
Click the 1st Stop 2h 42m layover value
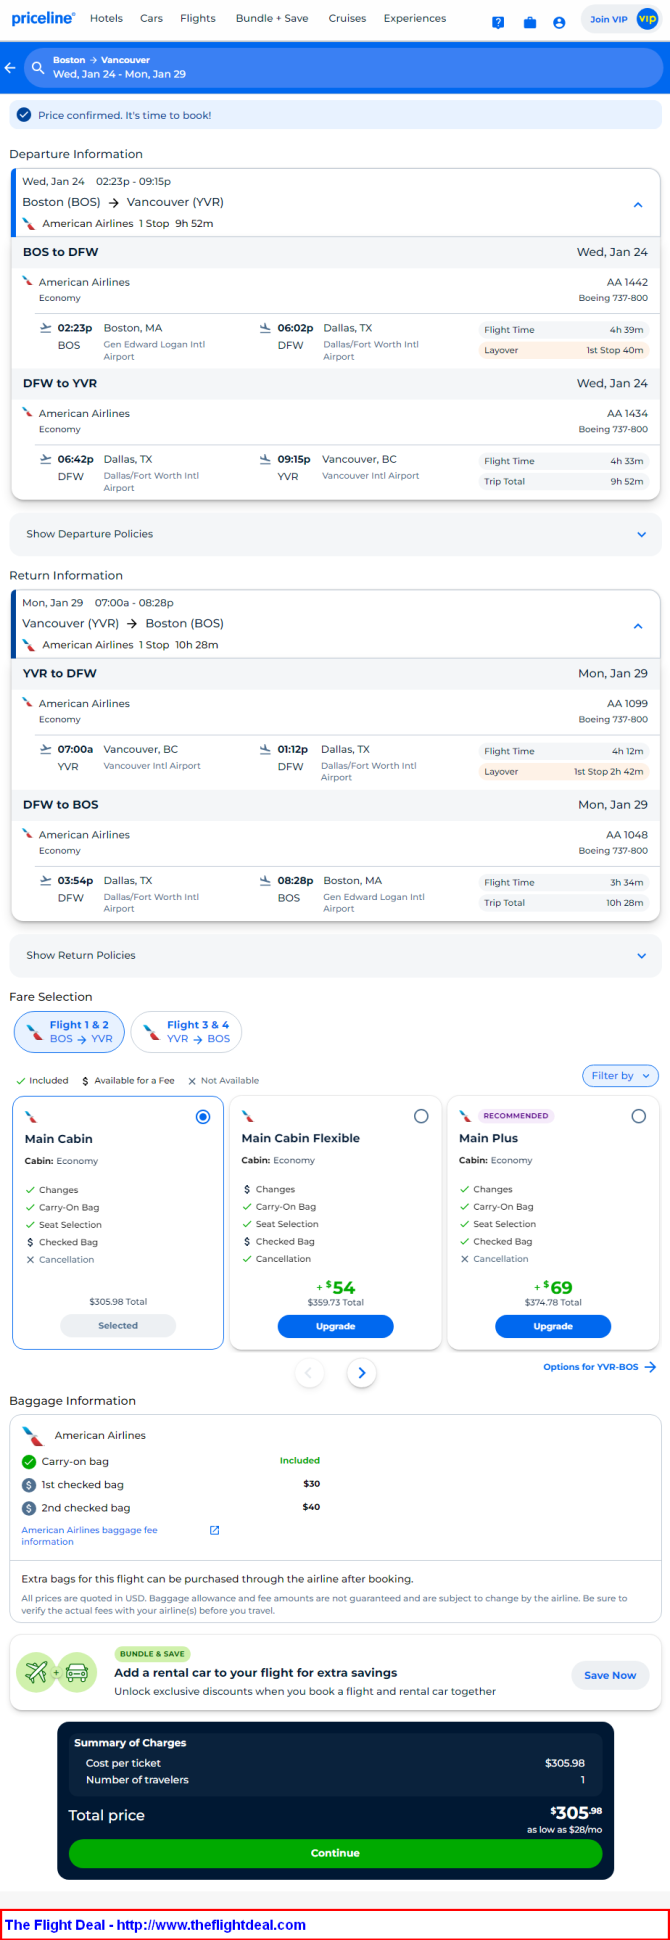609,772
